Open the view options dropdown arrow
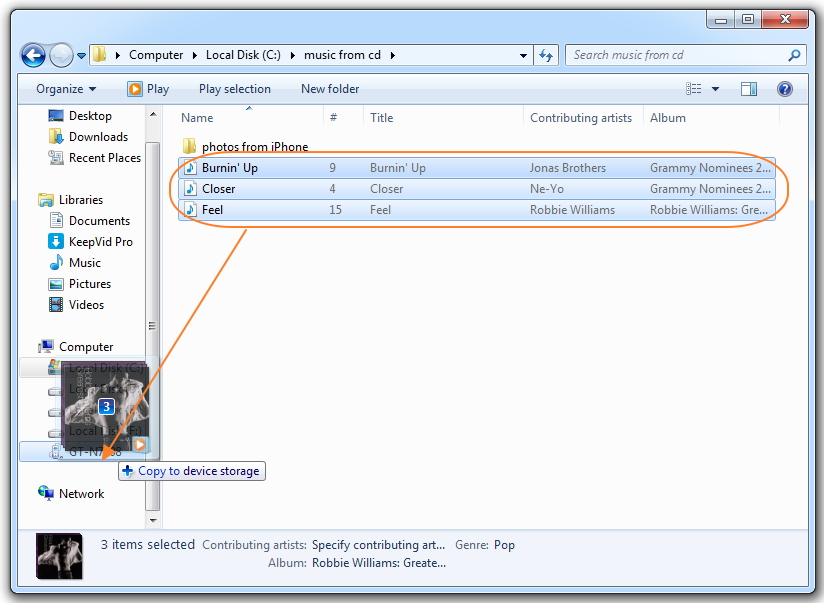Image resolution: width=824 pixels, height=603 pixels. point(715,89)
